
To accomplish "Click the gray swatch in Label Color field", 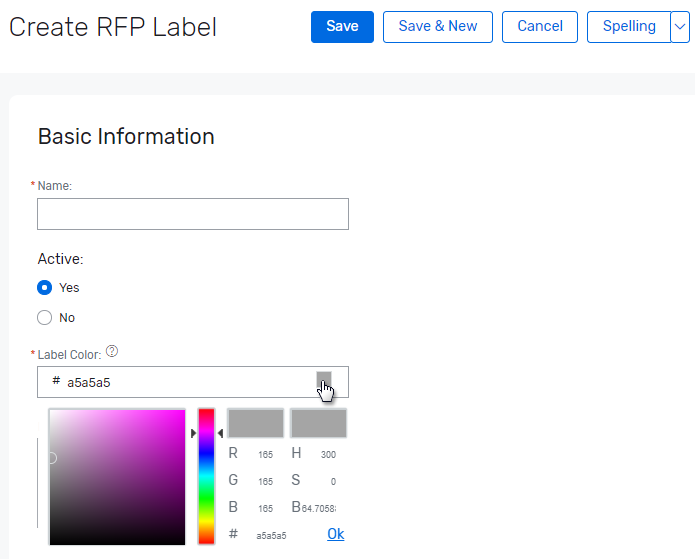I will point(324,379).
